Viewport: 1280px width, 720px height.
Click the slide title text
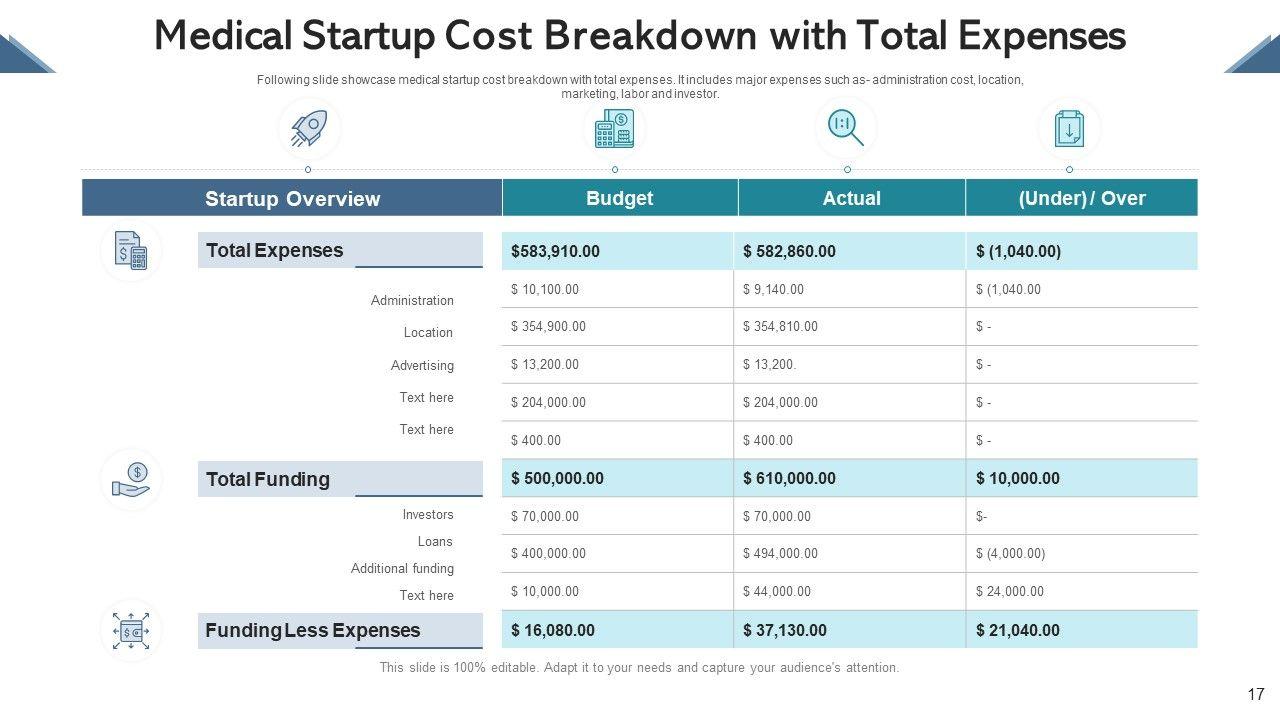(640, 36)
